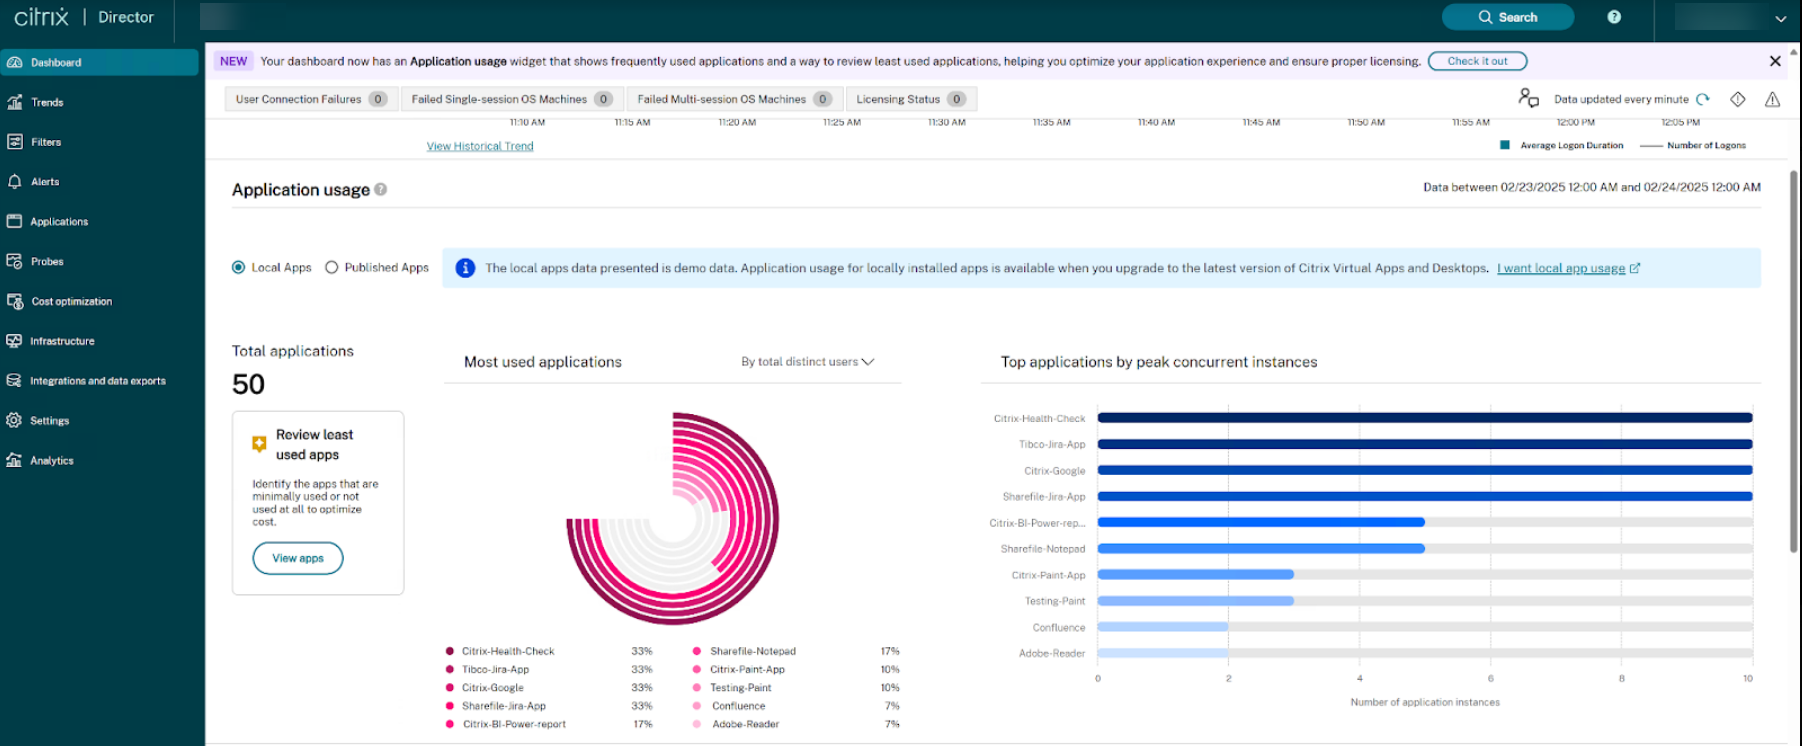Toggle Citrix-Health-Check legend entry in donut chart

507,651
